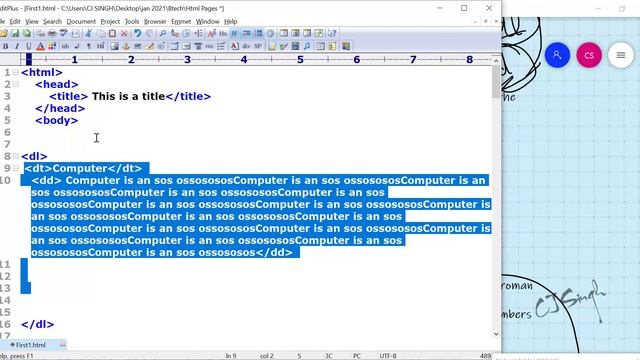Insert span tag with SP icon

point(258,47)
